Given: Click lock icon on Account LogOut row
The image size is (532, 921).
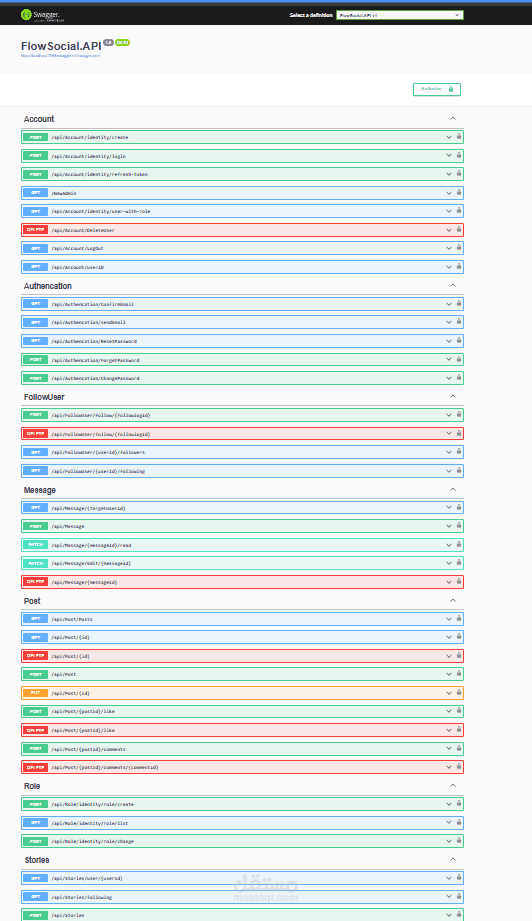Looking at the screenshot, I should pos(459,248).
